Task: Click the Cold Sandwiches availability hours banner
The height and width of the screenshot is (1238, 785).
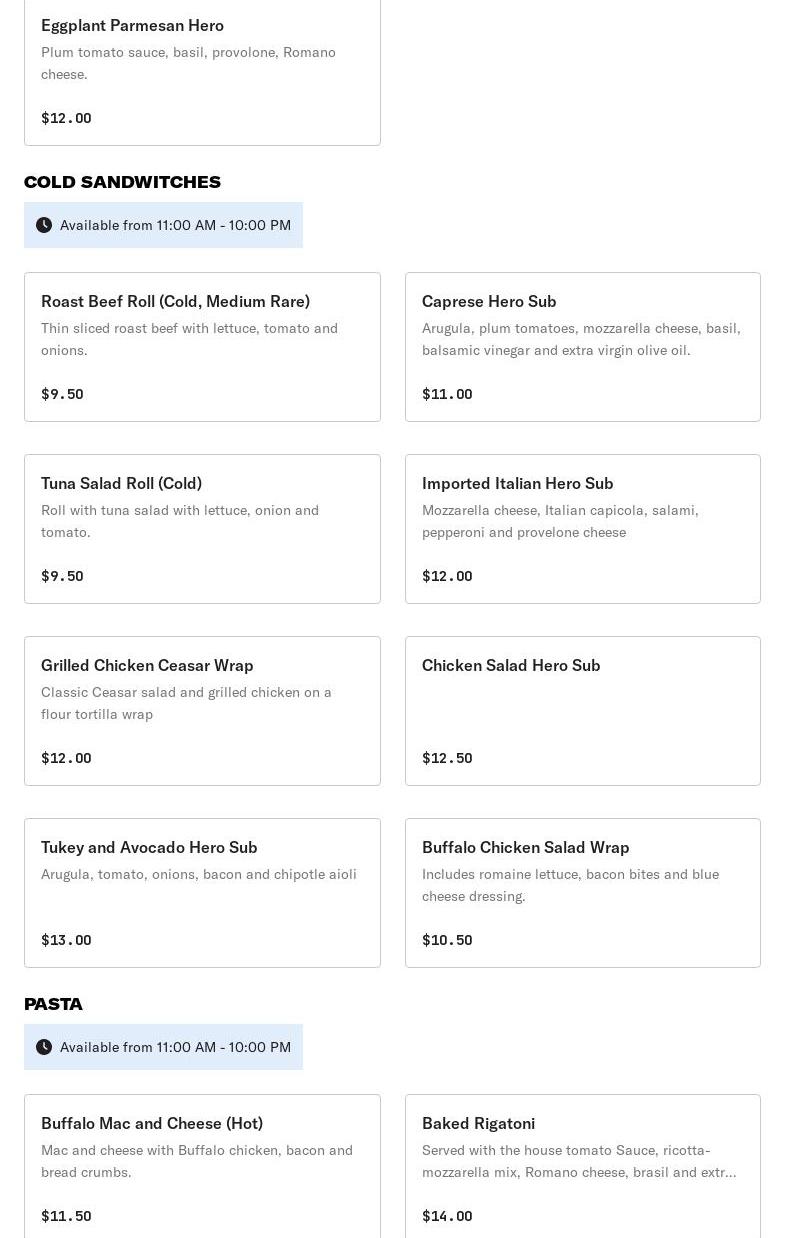Action: point(175,225)
